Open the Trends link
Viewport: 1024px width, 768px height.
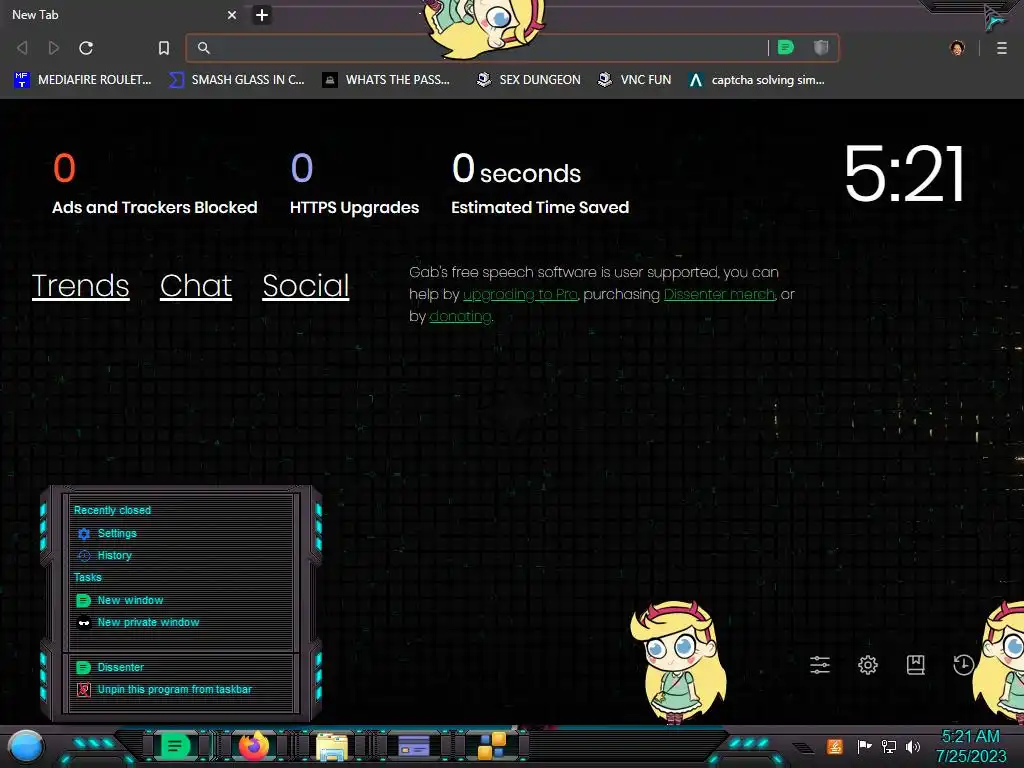(x=80, y=286)
